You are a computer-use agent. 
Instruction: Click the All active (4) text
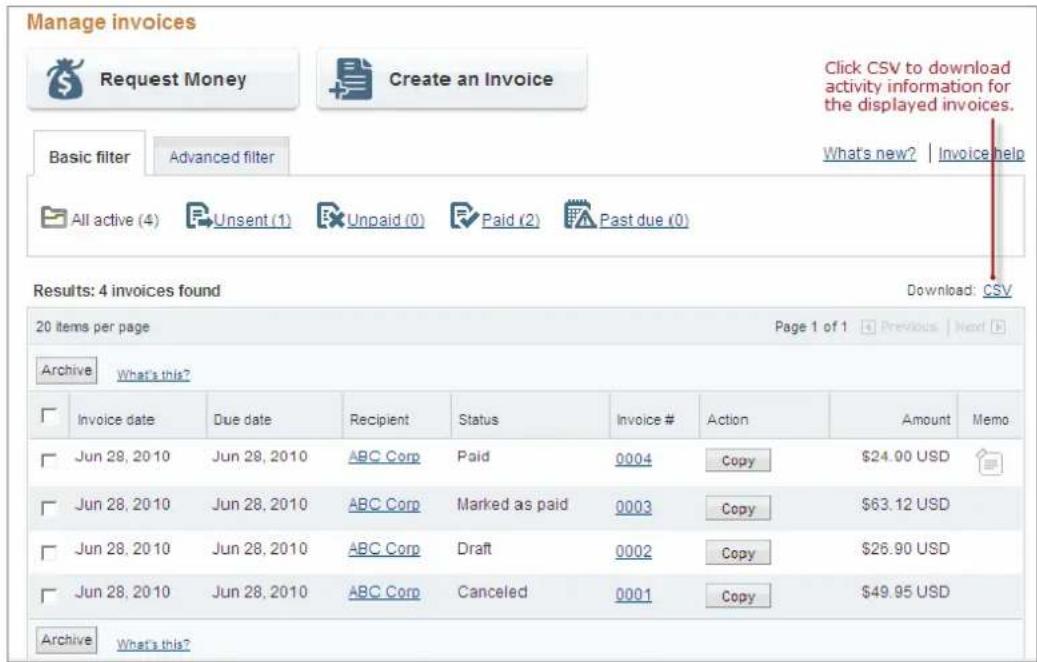[115, 220]
